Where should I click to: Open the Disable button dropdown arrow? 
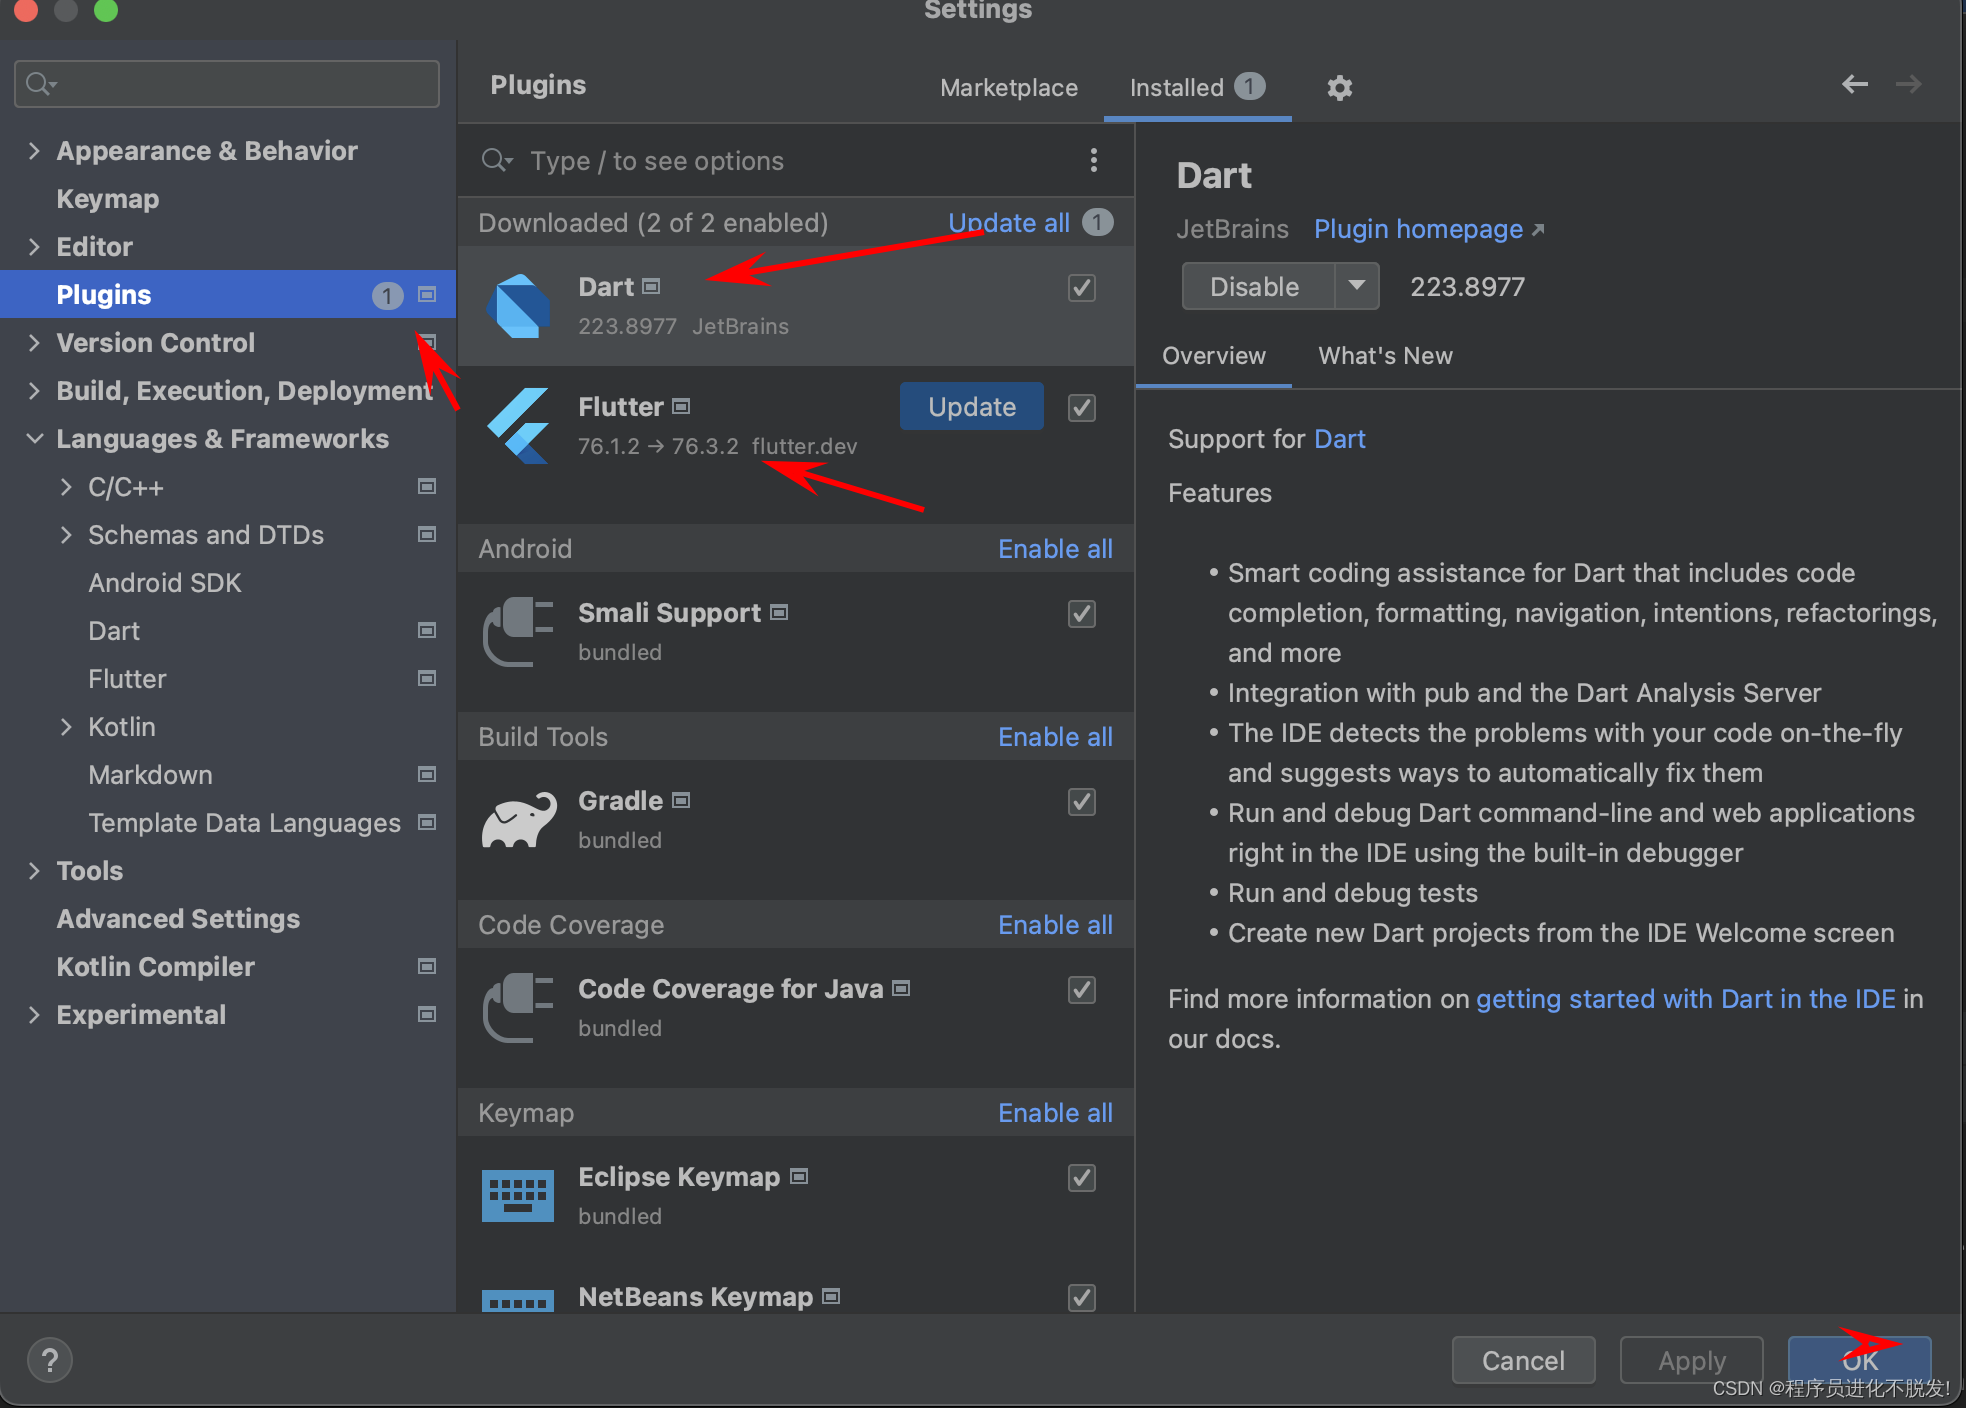[1356, 286]
